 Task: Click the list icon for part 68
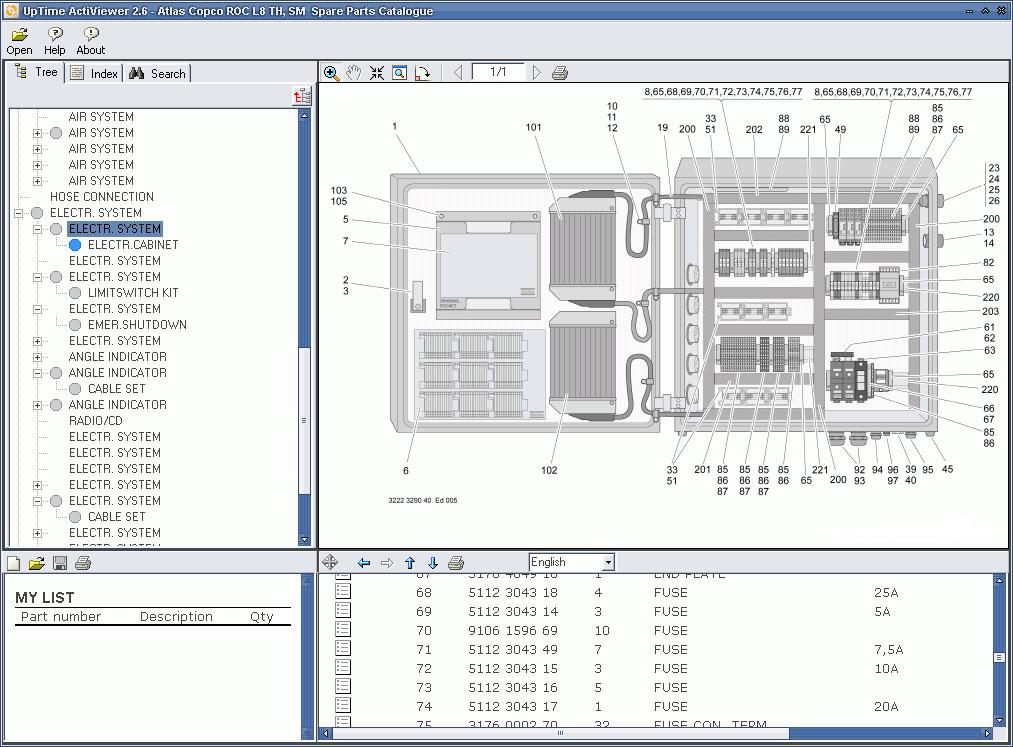click(x=343, y=591)
